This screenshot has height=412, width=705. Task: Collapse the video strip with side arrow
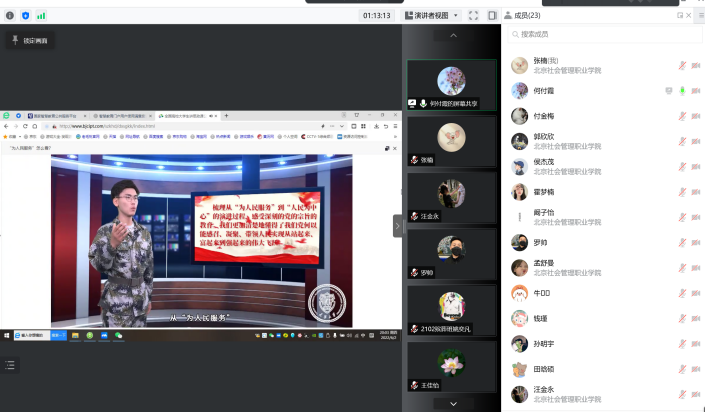[397, 226]
